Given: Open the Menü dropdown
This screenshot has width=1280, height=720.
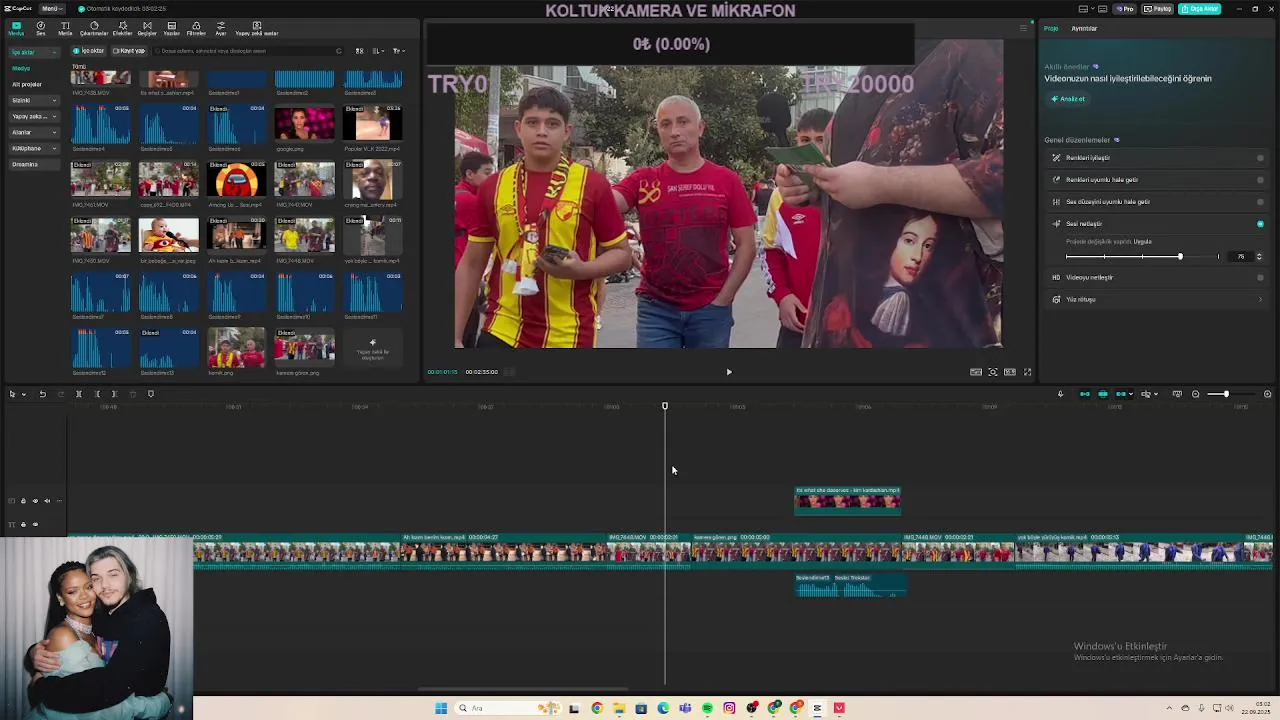Looking at the screenshot, I should point(51,9).
